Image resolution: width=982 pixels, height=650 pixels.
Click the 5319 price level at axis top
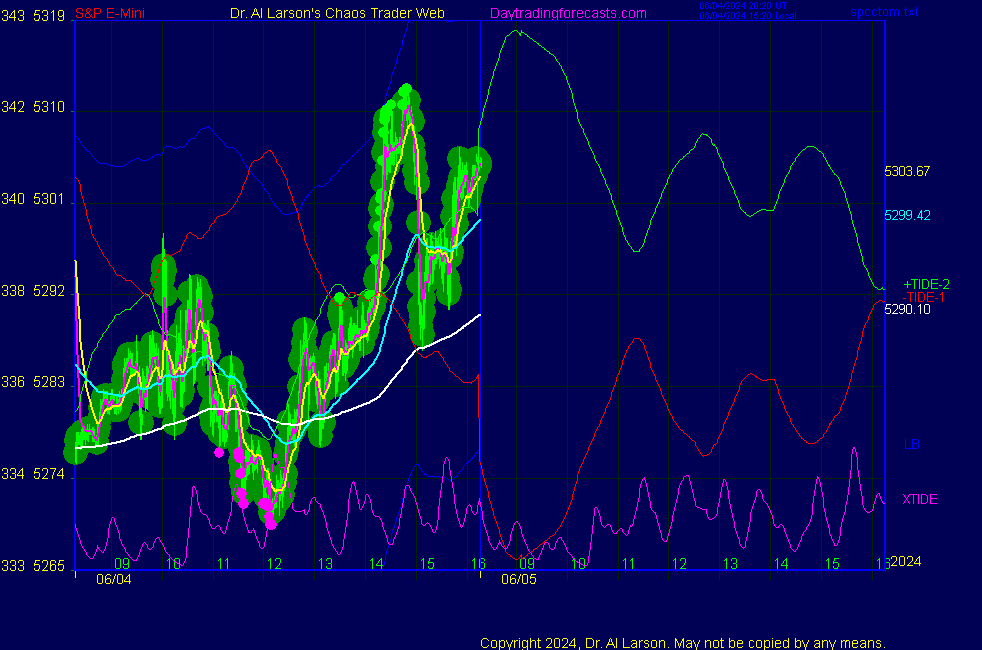[x=47, y=16]
